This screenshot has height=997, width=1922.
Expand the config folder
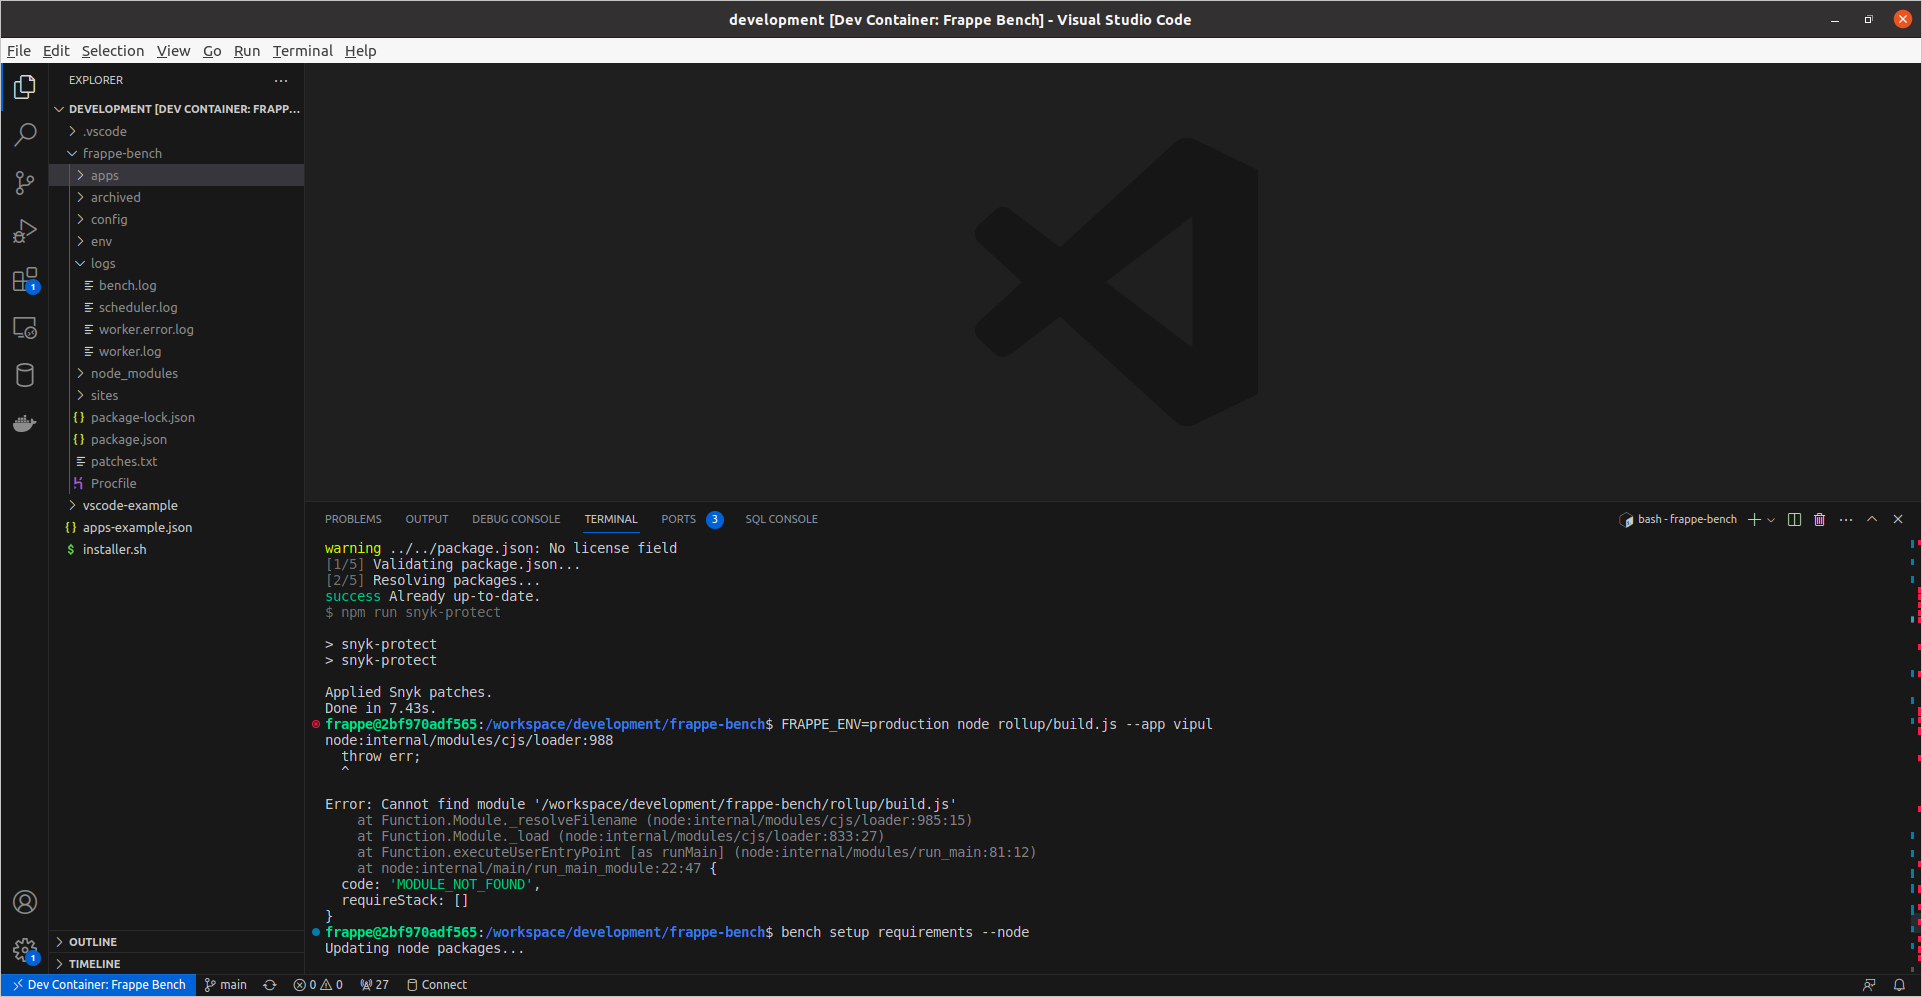pos(177,219)
